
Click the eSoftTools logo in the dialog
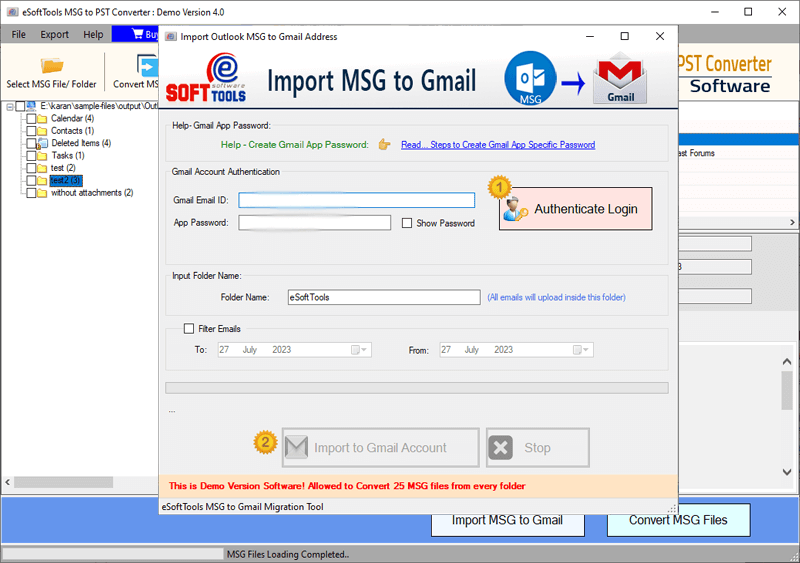(x=206, y=78)
